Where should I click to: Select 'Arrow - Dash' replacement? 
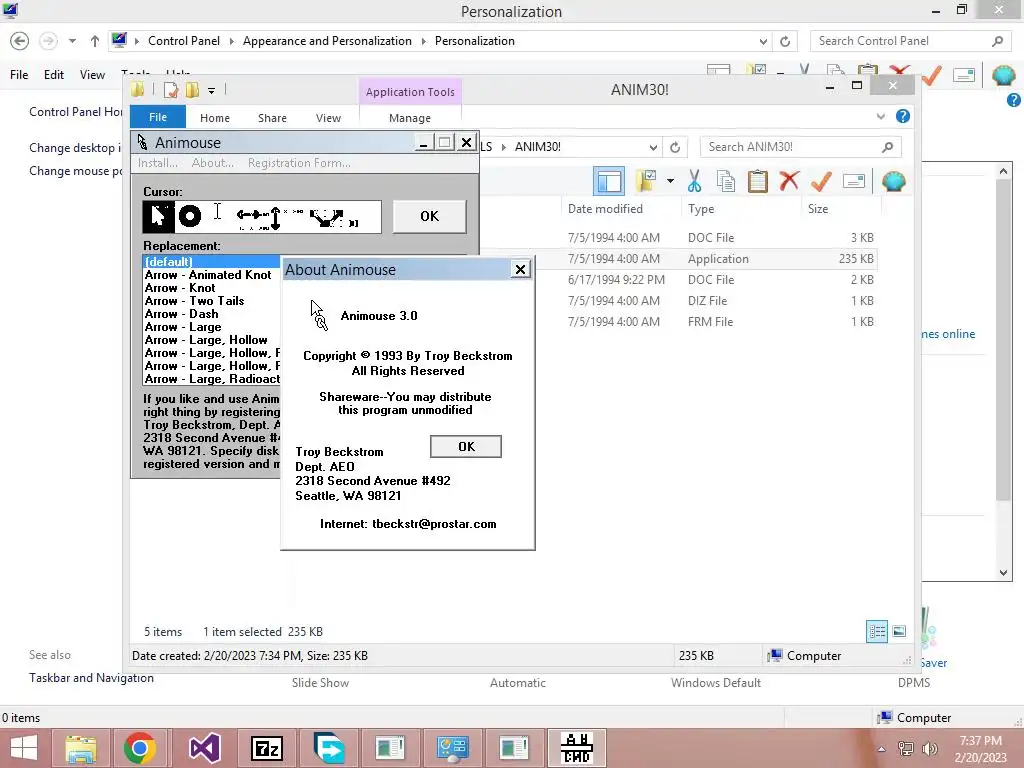pyautogui.click(x=182, y=314)
